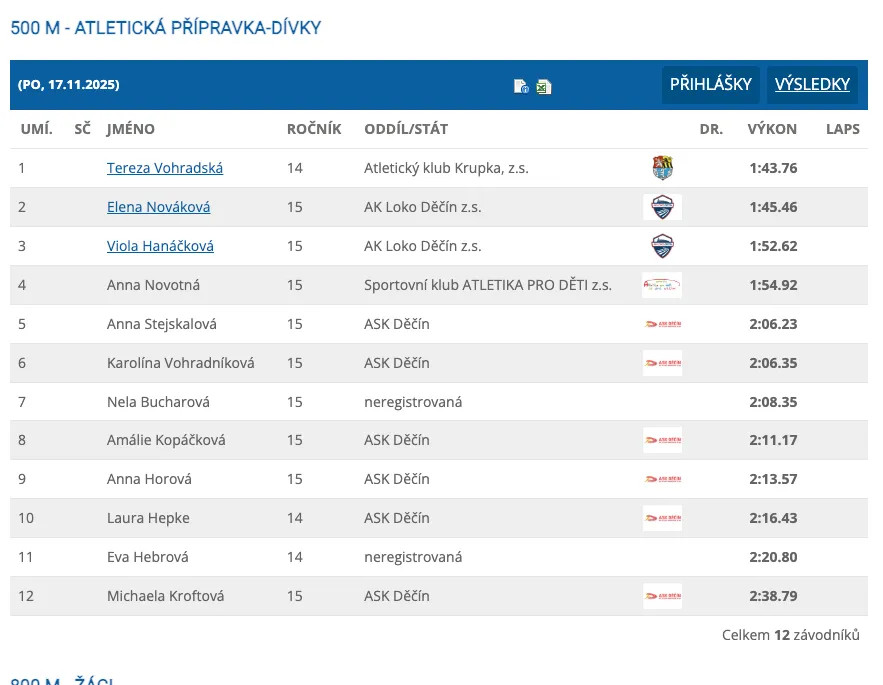The height and width of the screenshot is (685, 883).
Task: Download results via the Excel icon
Action: tap(543, 86)
